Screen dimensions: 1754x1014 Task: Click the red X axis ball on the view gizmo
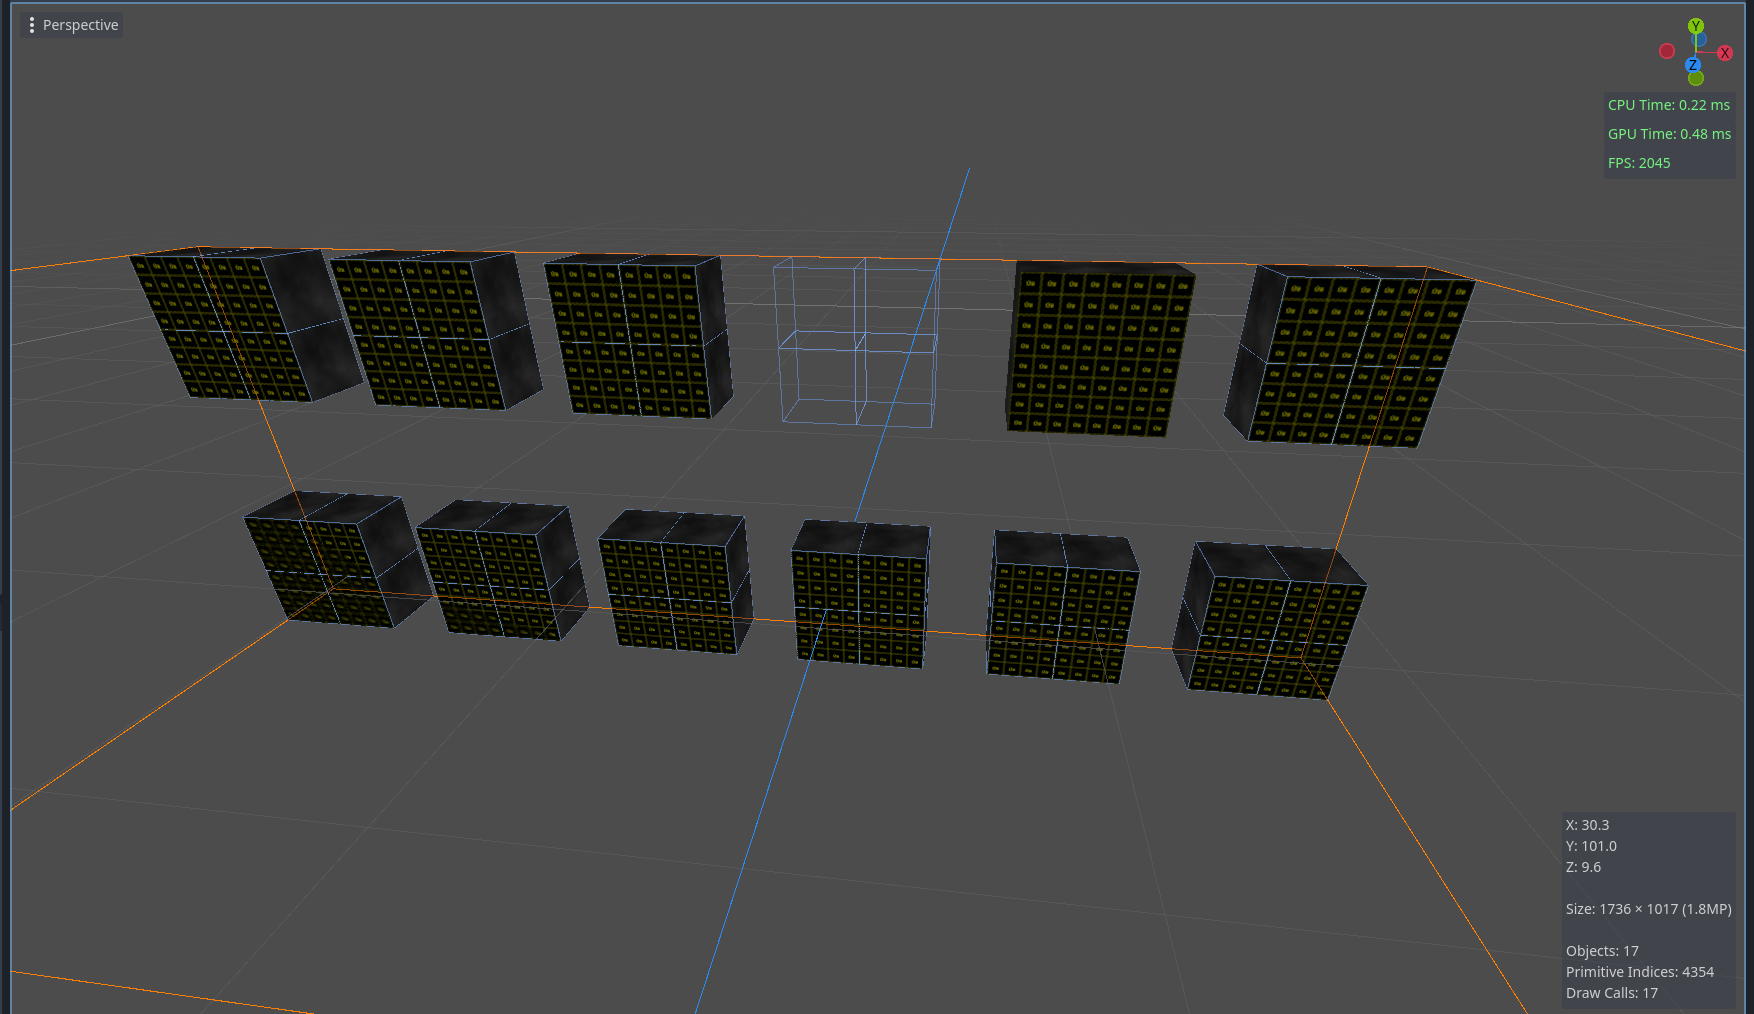1725,53
